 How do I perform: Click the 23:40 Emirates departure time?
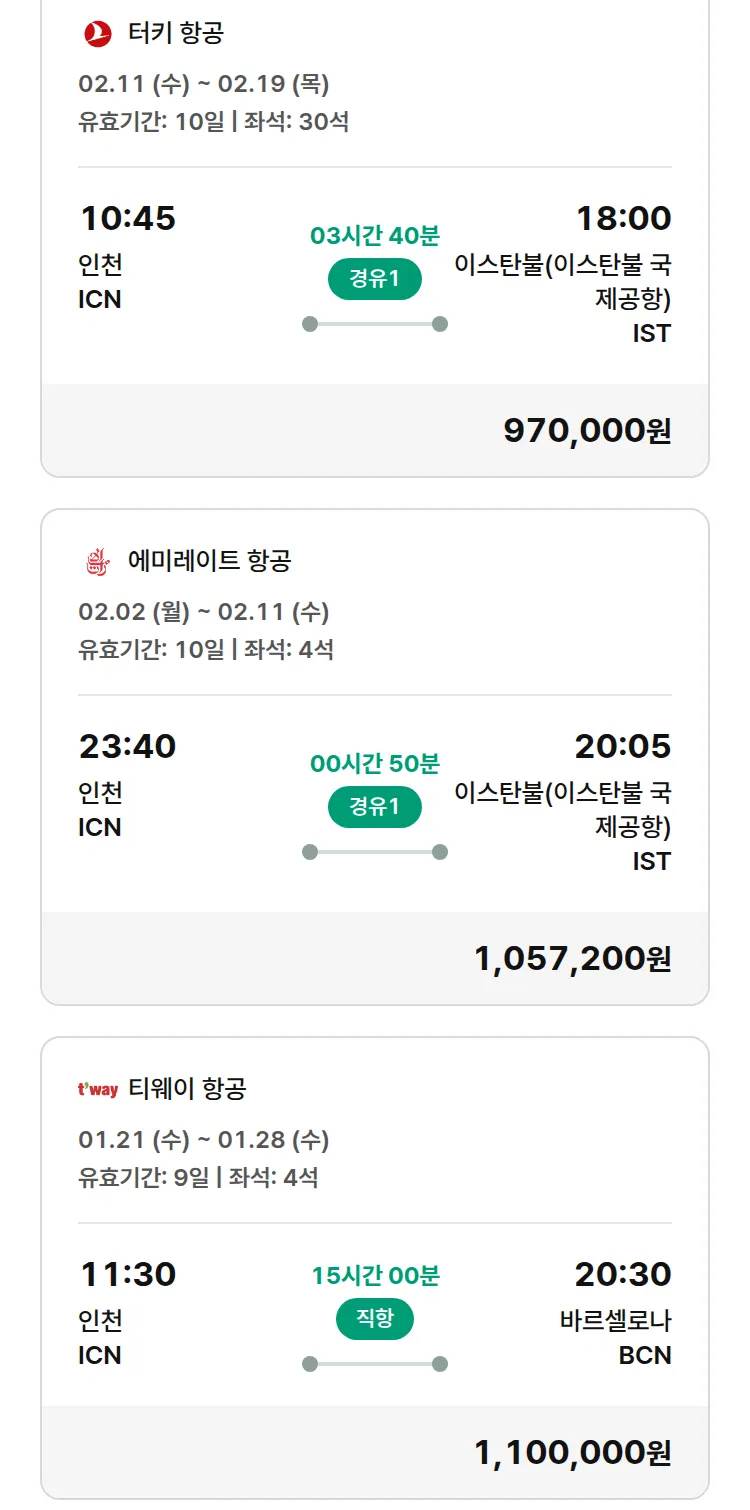(x=128, y=746)
